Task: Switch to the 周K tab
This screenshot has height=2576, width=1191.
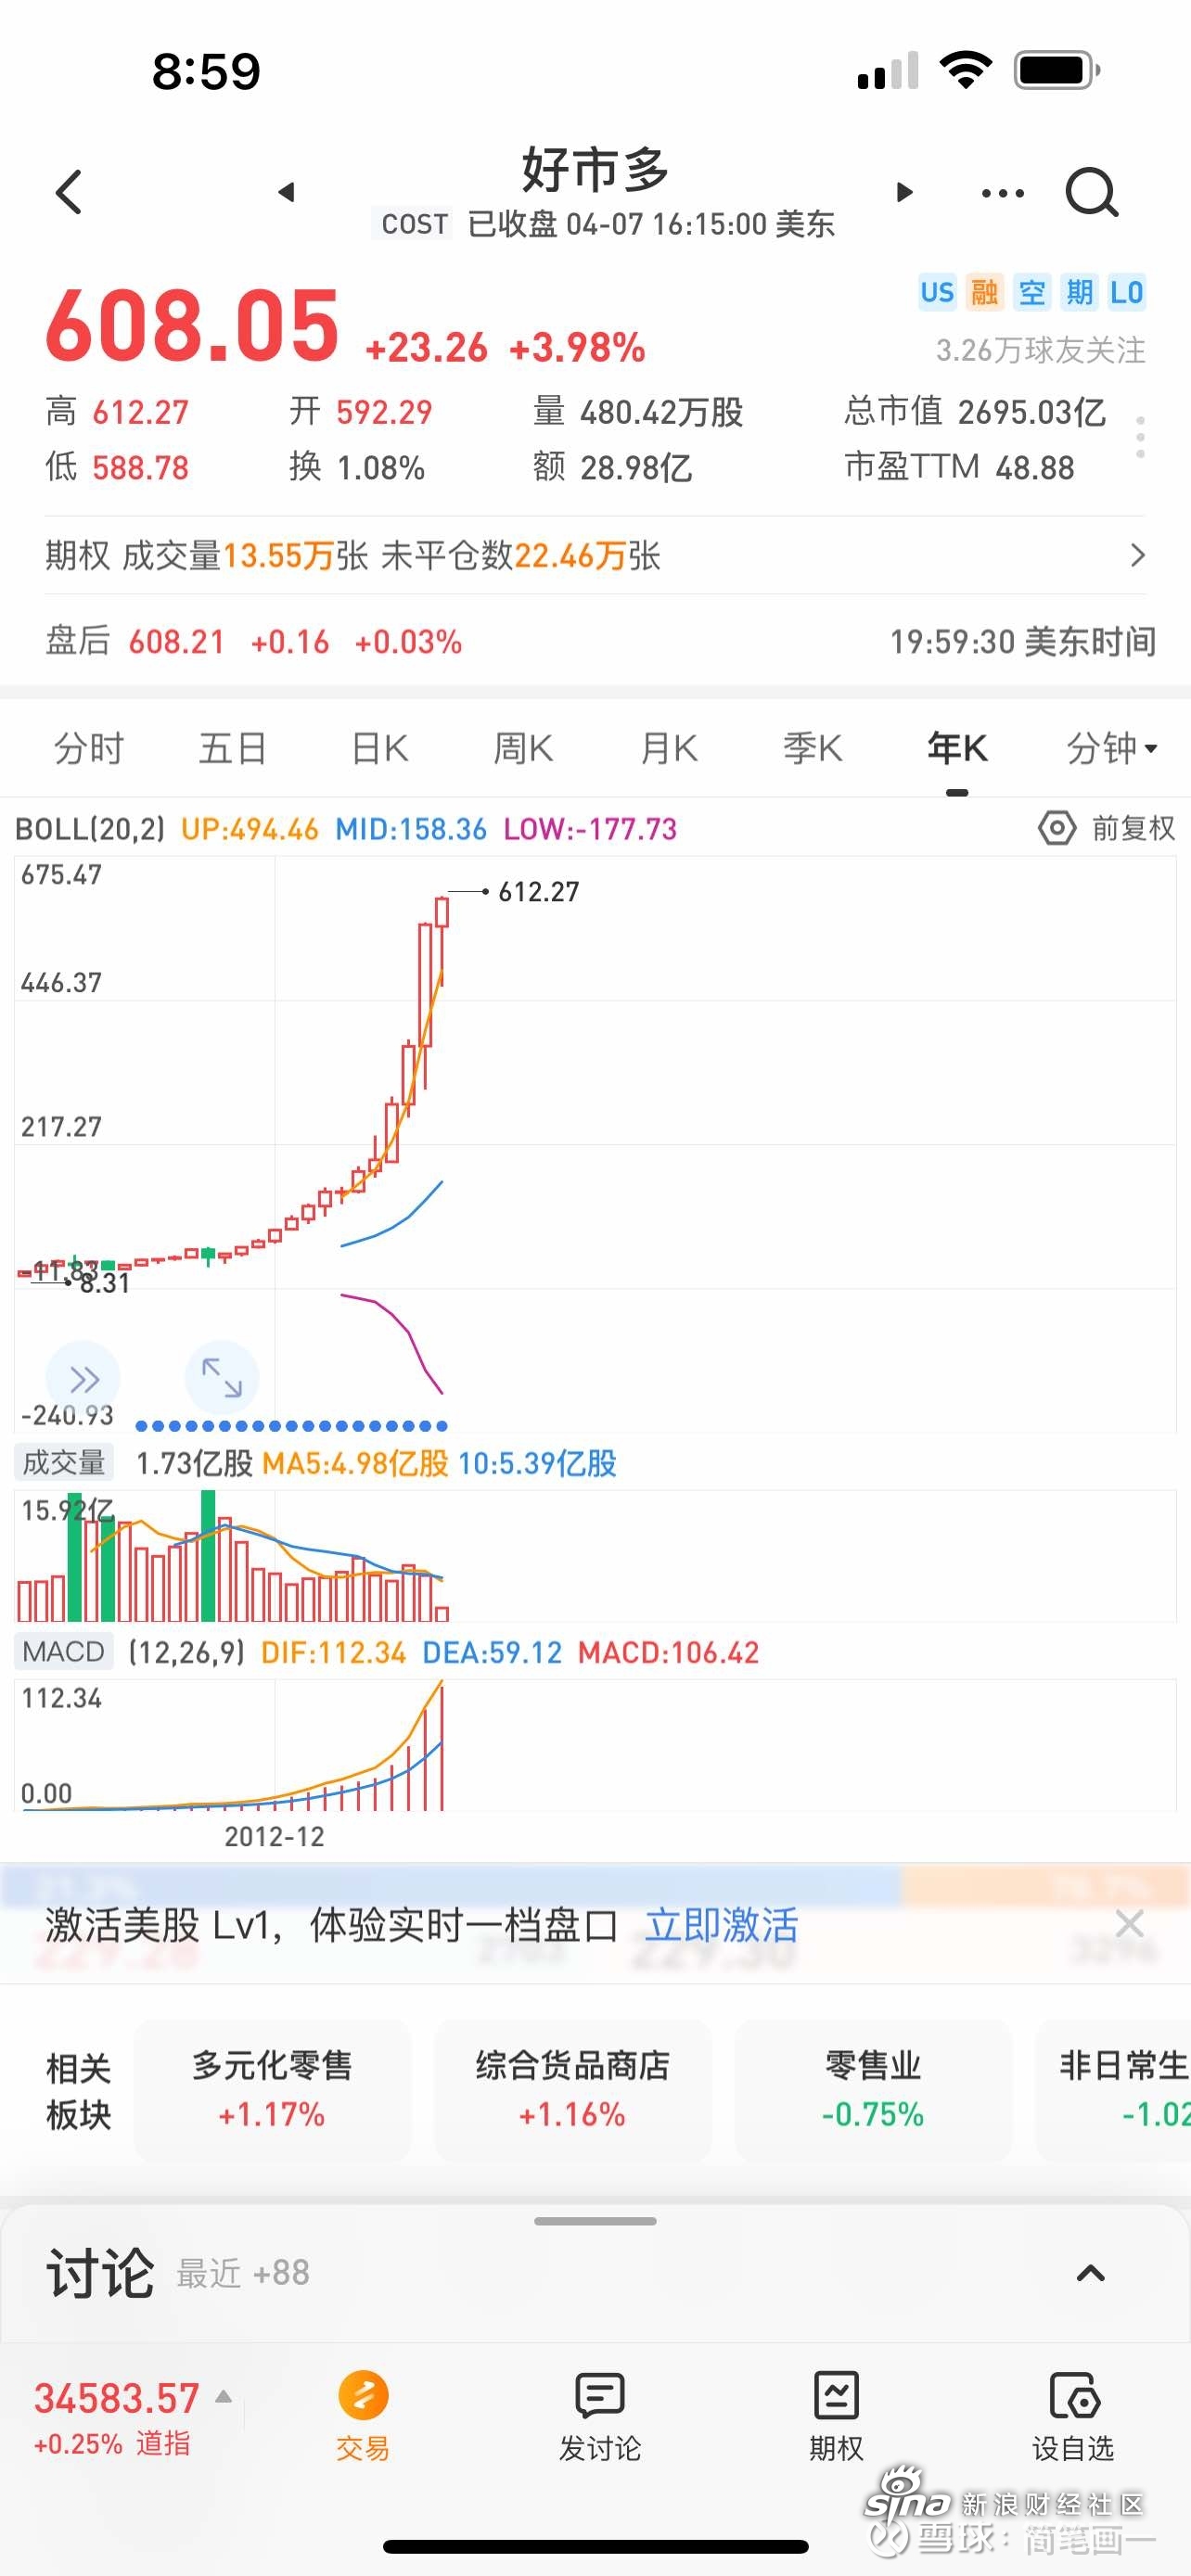Action: [523, 748]
